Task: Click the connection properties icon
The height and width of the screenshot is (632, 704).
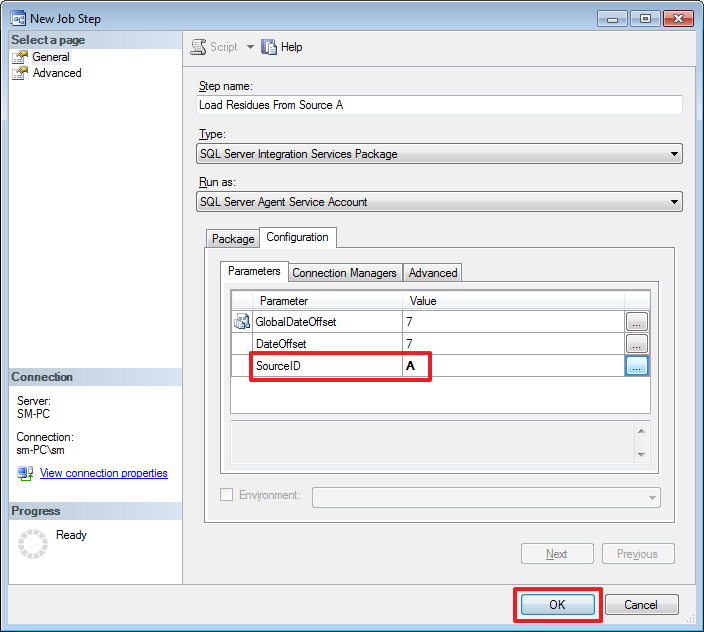Action: 25,473
